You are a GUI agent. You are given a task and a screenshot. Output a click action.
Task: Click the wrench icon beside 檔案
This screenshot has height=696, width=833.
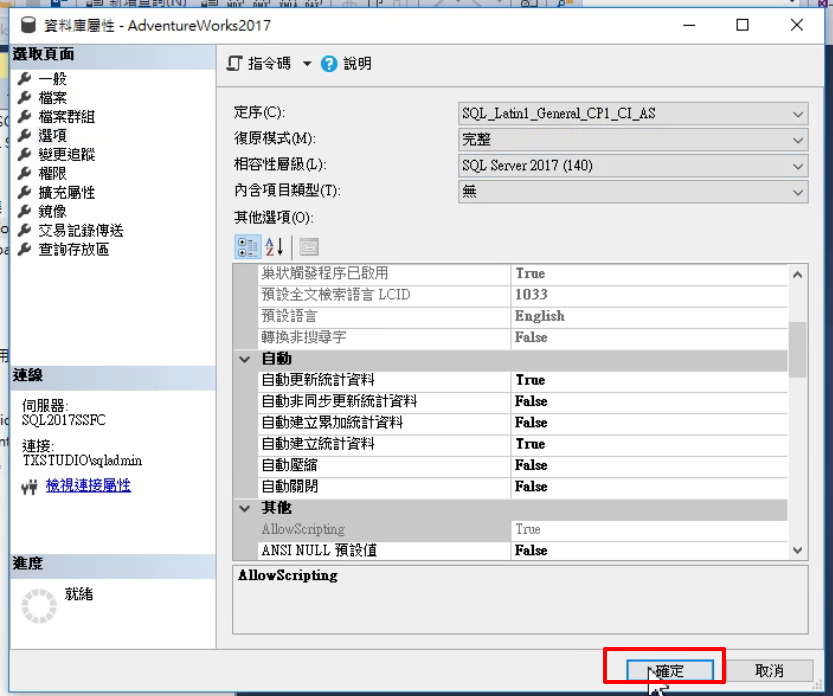point(24,98)
